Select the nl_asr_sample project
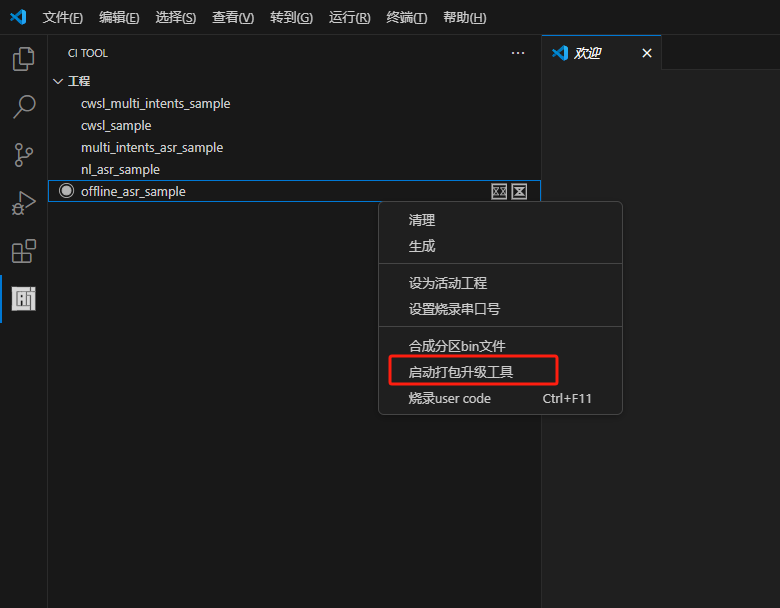 (x=120, y=169)
